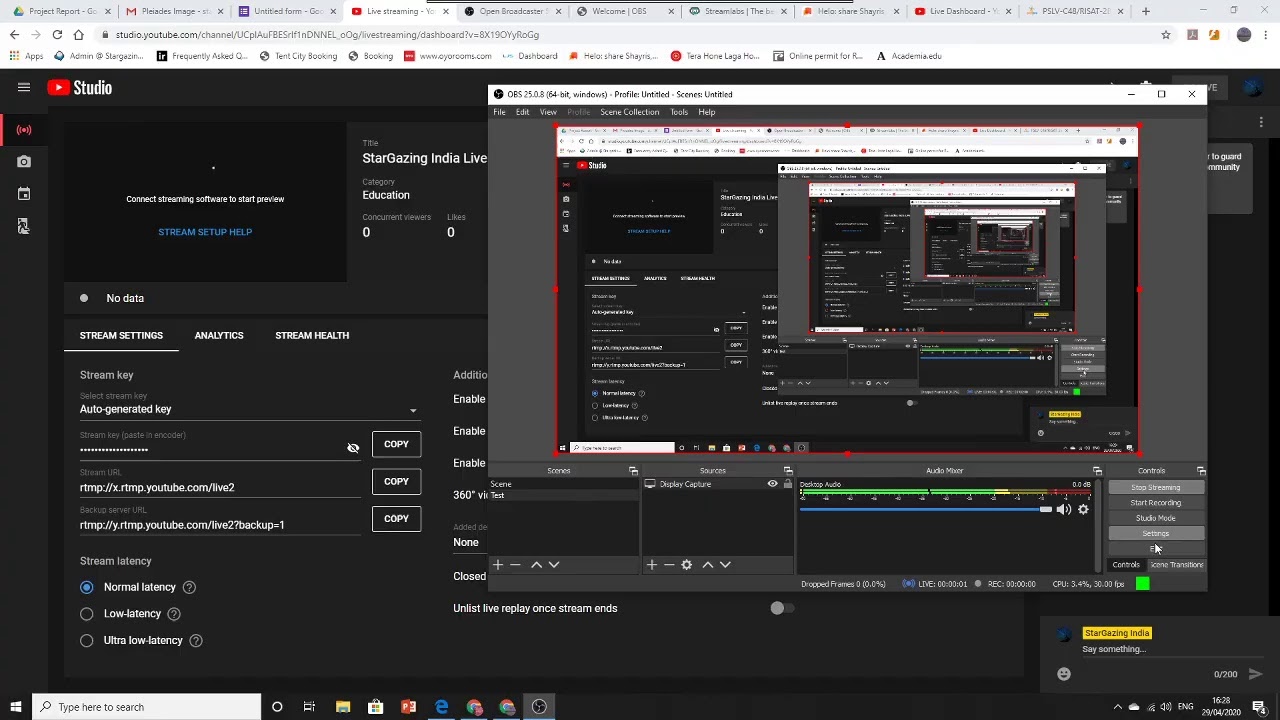Move scene down in the Scenes panel

point(554,565)
